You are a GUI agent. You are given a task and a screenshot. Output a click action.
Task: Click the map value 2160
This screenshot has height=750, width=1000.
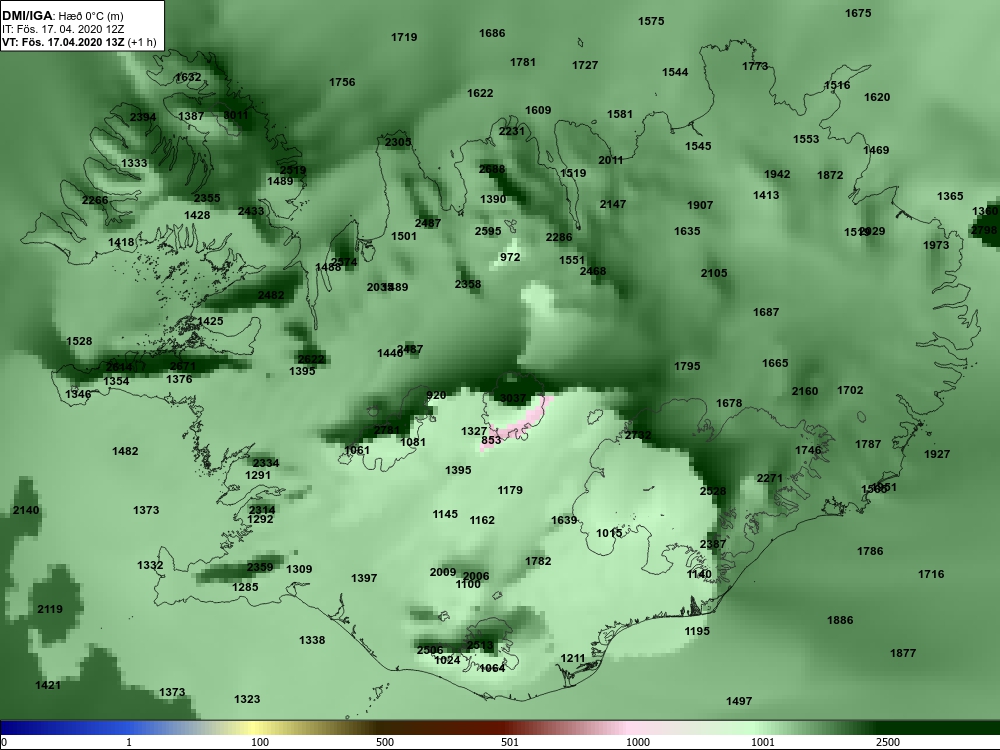click(x=805, y=391)
